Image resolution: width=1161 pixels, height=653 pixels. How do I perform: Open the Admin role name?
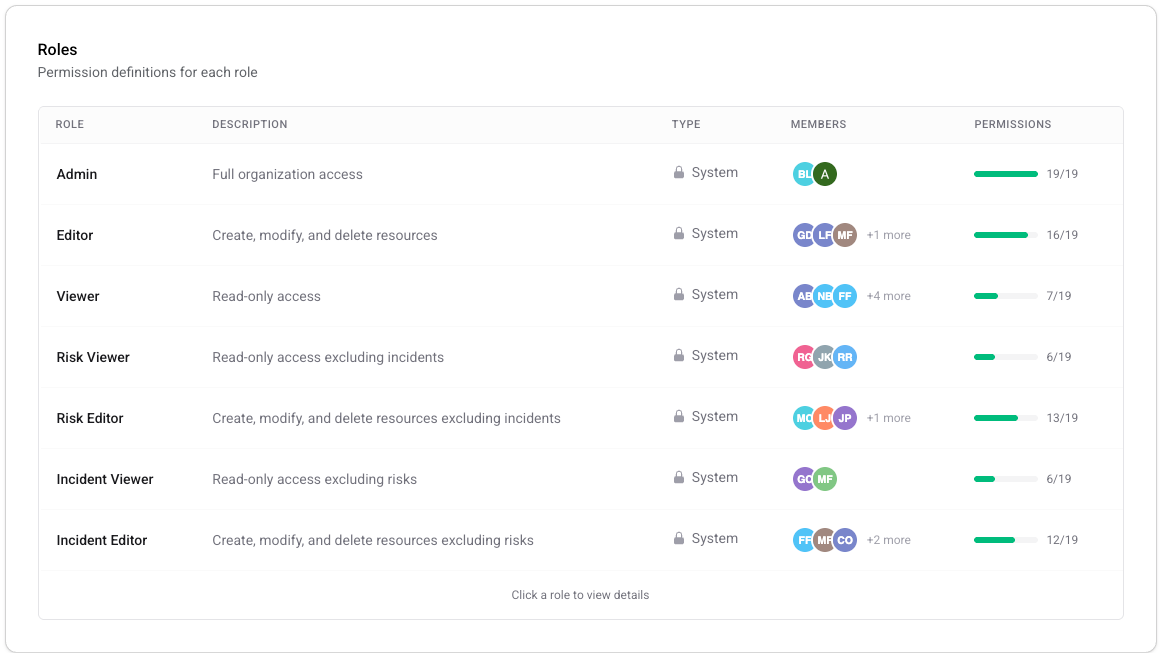77,174
